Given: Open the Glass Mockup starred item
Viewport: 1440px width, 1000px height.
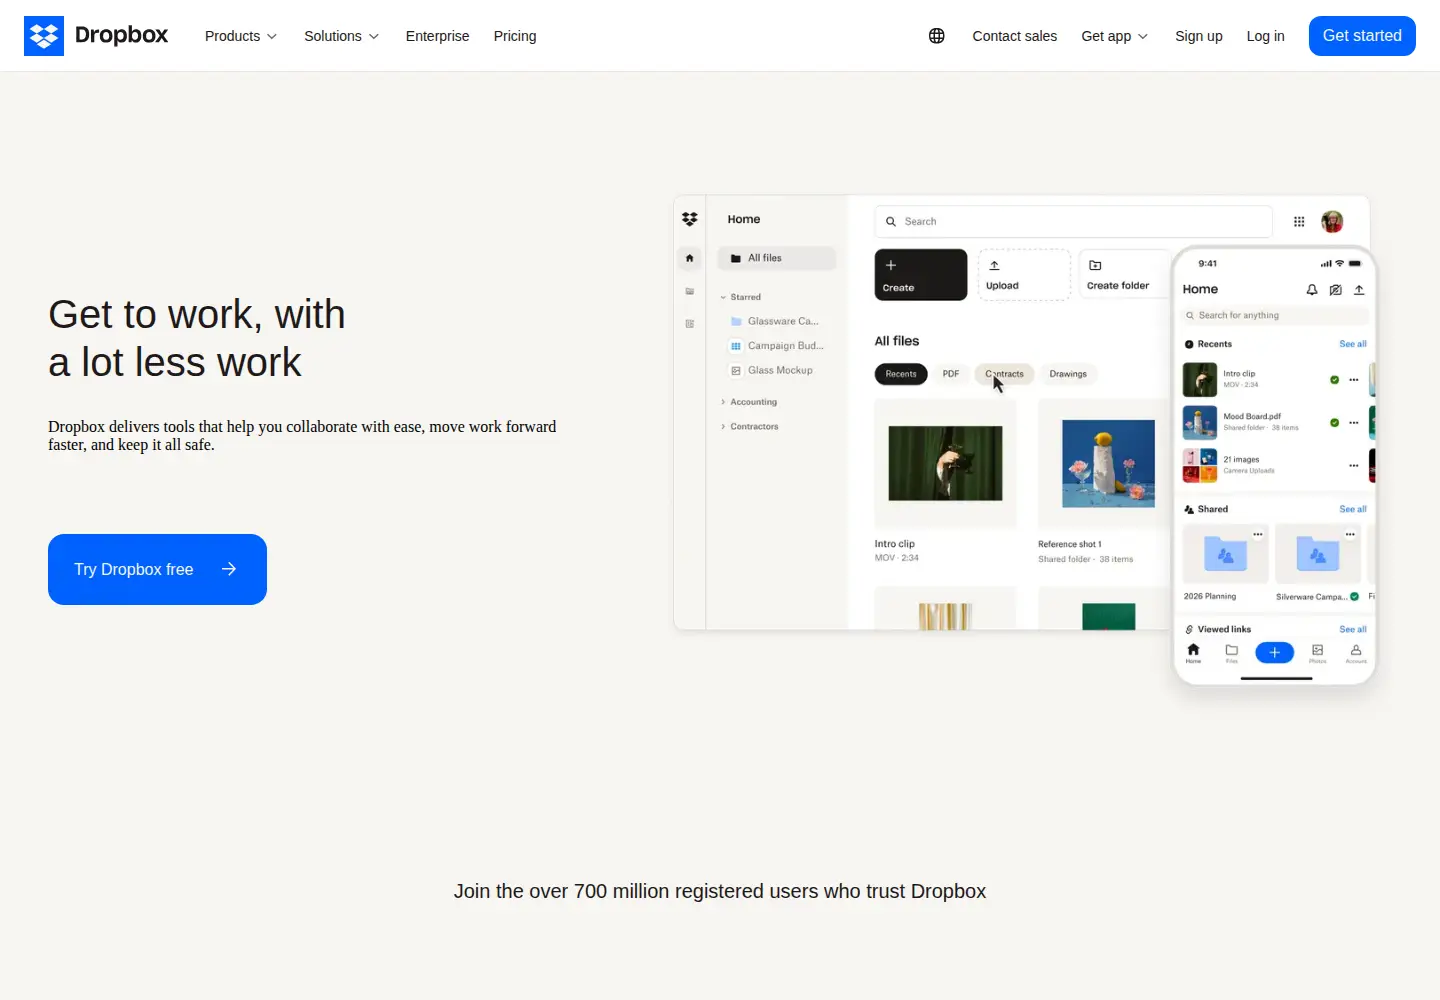Looking at the screenshot, I should [x=772, y=370].
